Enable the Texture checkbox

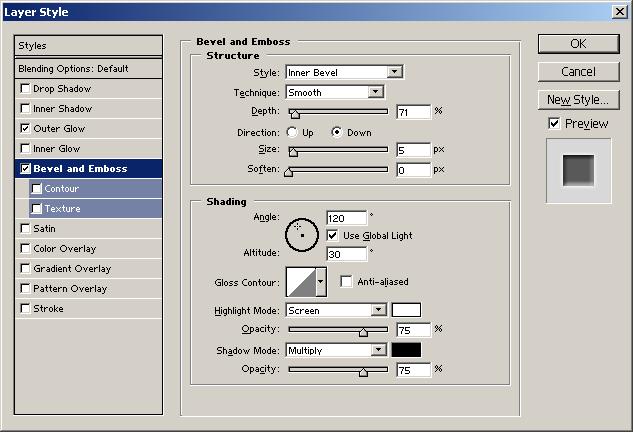point(36,209)
